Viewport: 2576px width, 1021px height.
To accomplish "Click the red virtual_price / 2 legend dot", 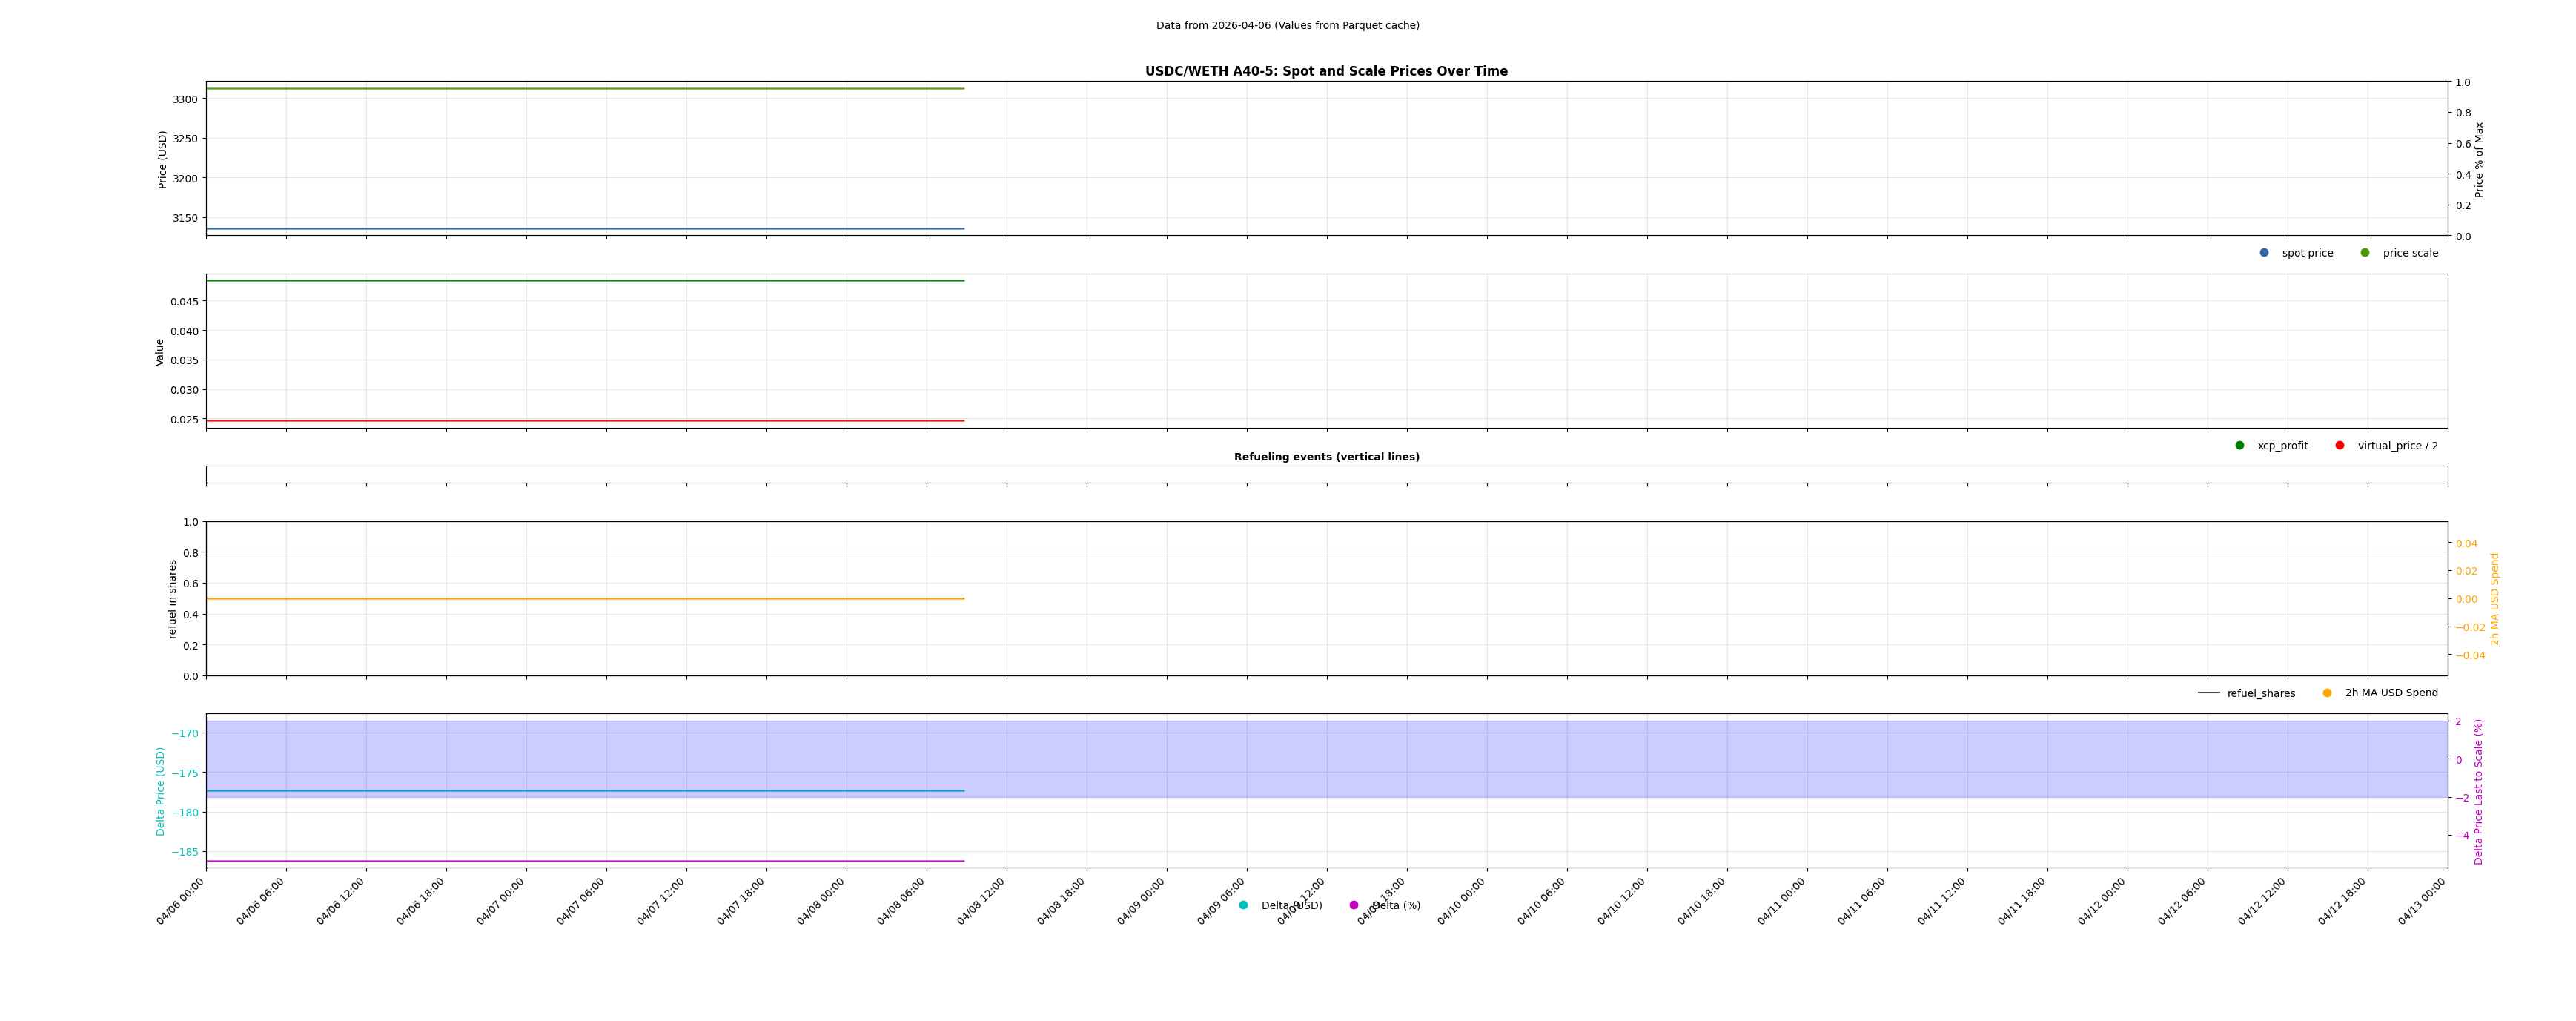I will [x=2340, y=446].
